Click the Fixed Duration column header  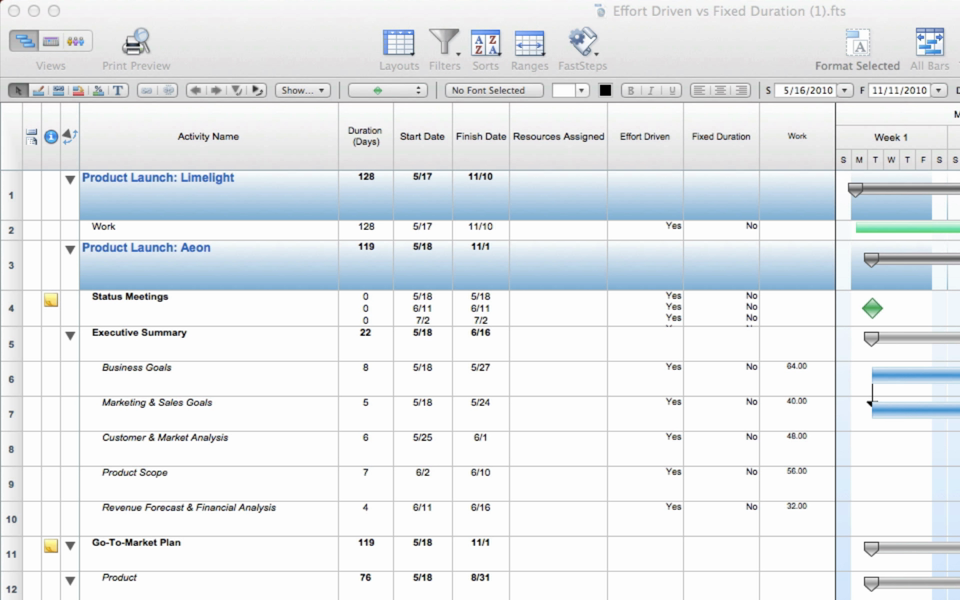[x=721, y=137]
